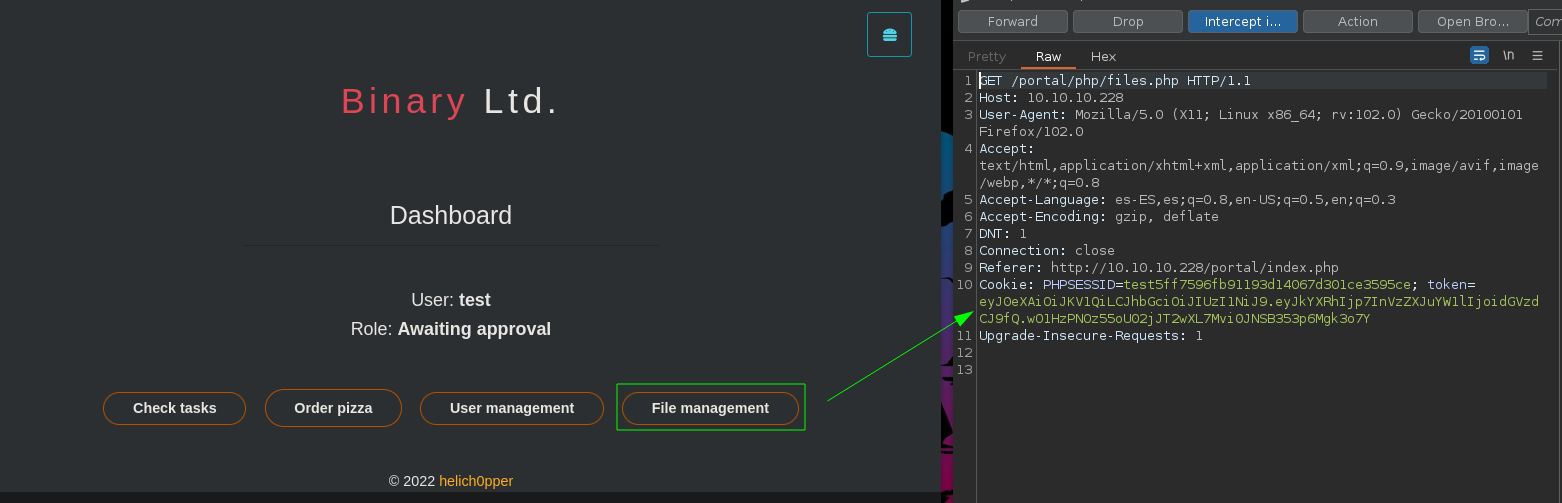Follow the helich0pper footer link
This screenshot has width=1562, height=503.
click(x=476, y=481)
